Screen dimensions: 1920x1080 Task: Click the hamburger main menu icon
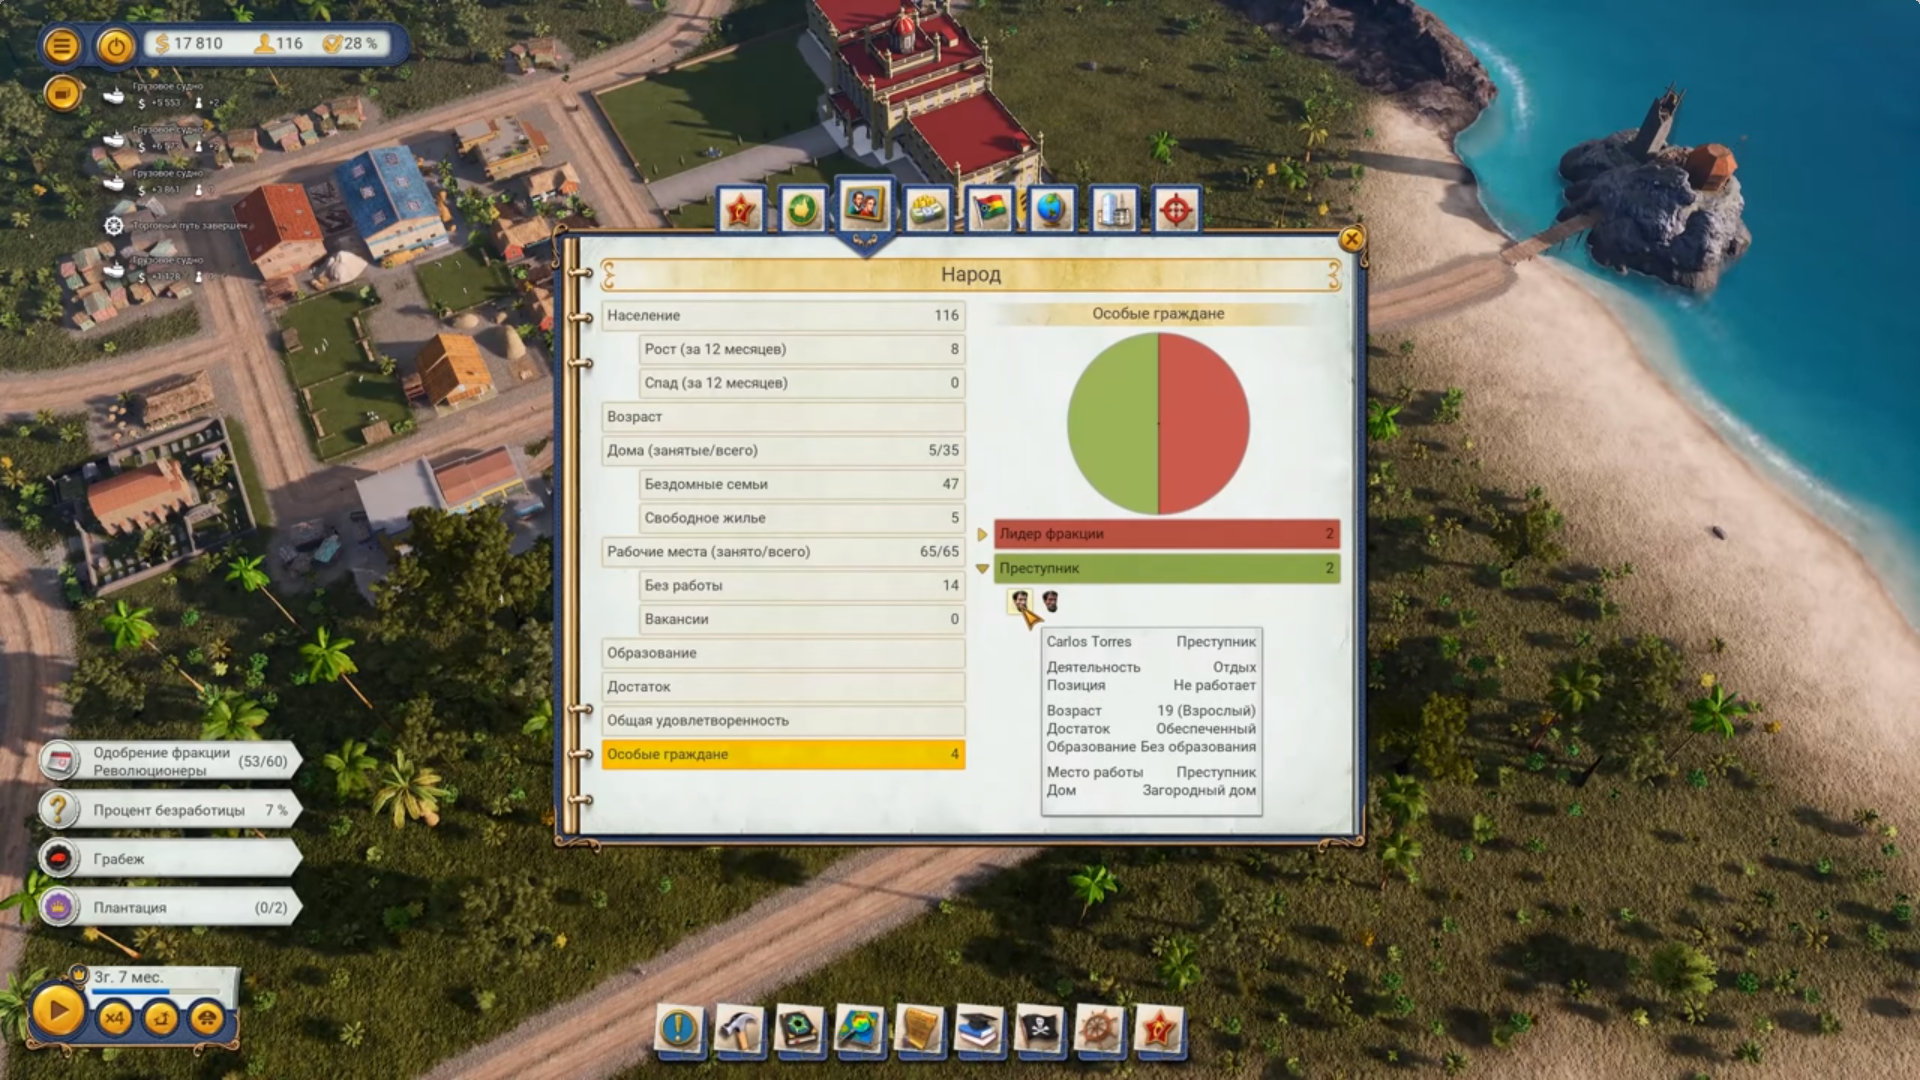tap(62, 46)
